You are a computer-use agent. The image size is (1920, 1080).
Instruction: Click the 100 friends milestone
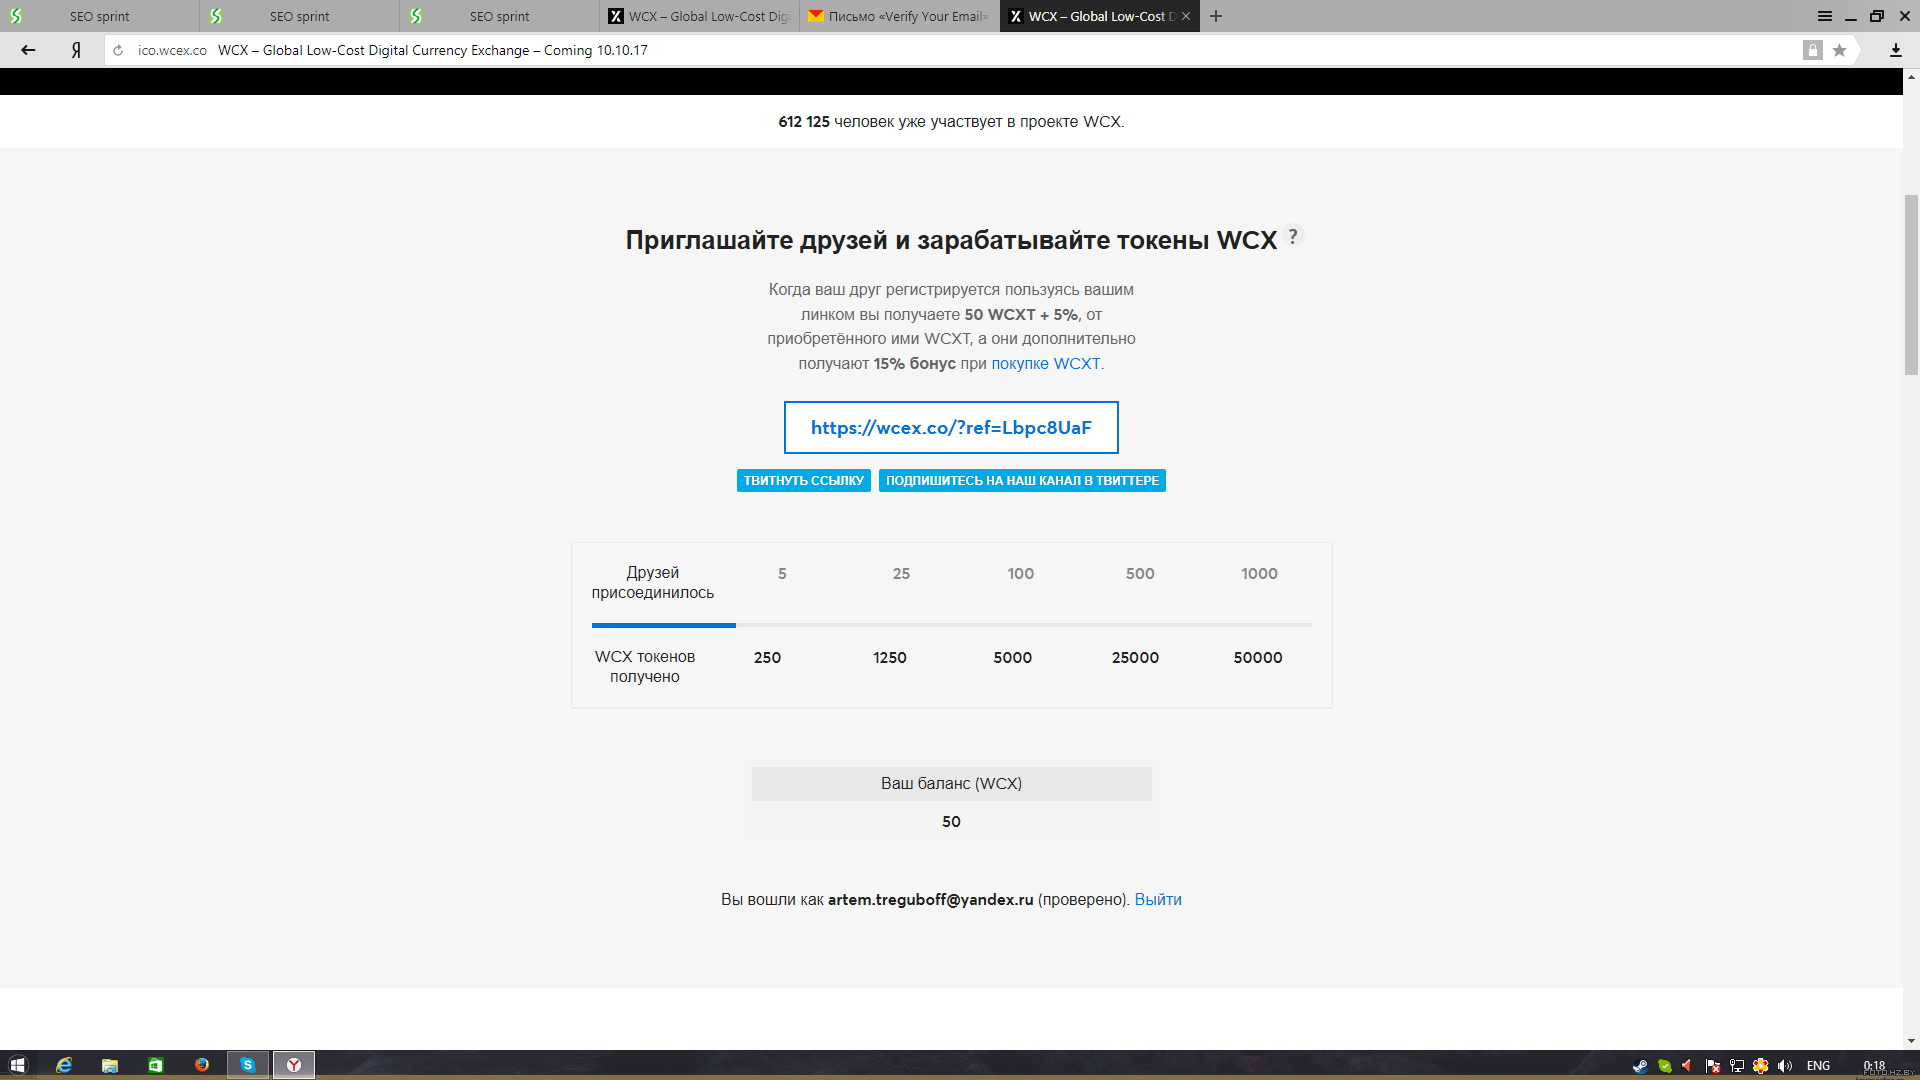(x=1020, y=573)
